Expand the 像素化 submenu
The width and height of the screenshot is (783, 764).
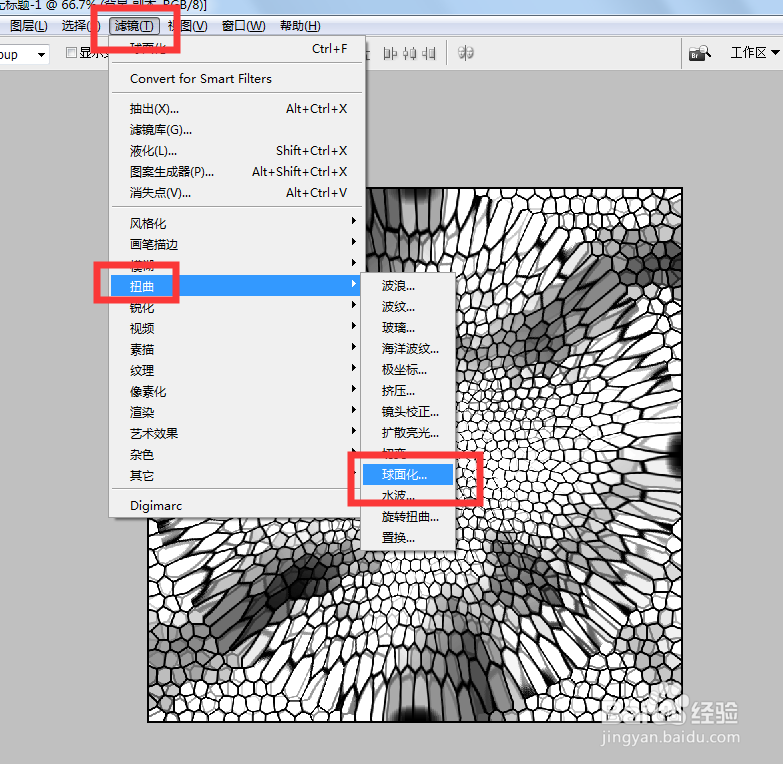237,391
